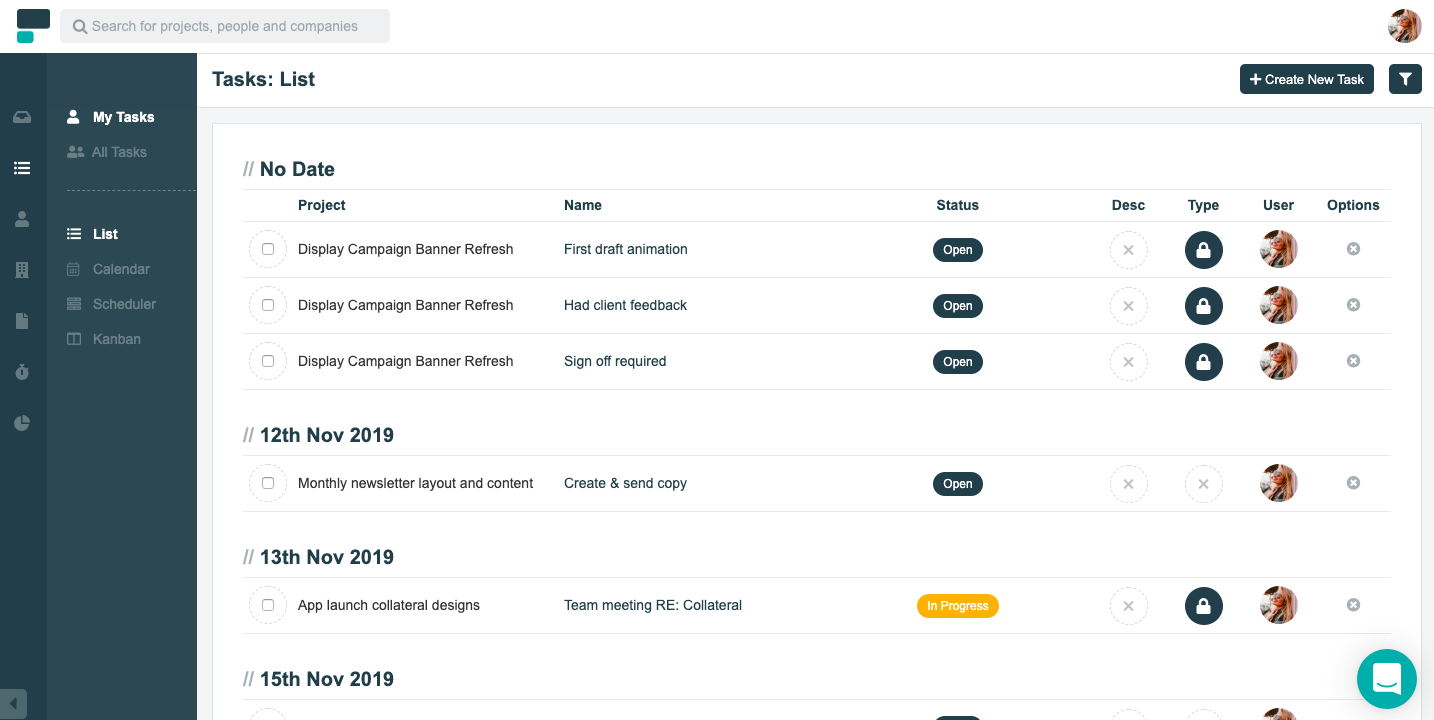Open the people icon in the left rail
Viewport: 1434px width, 720px height.
click(x=22, y=219)
